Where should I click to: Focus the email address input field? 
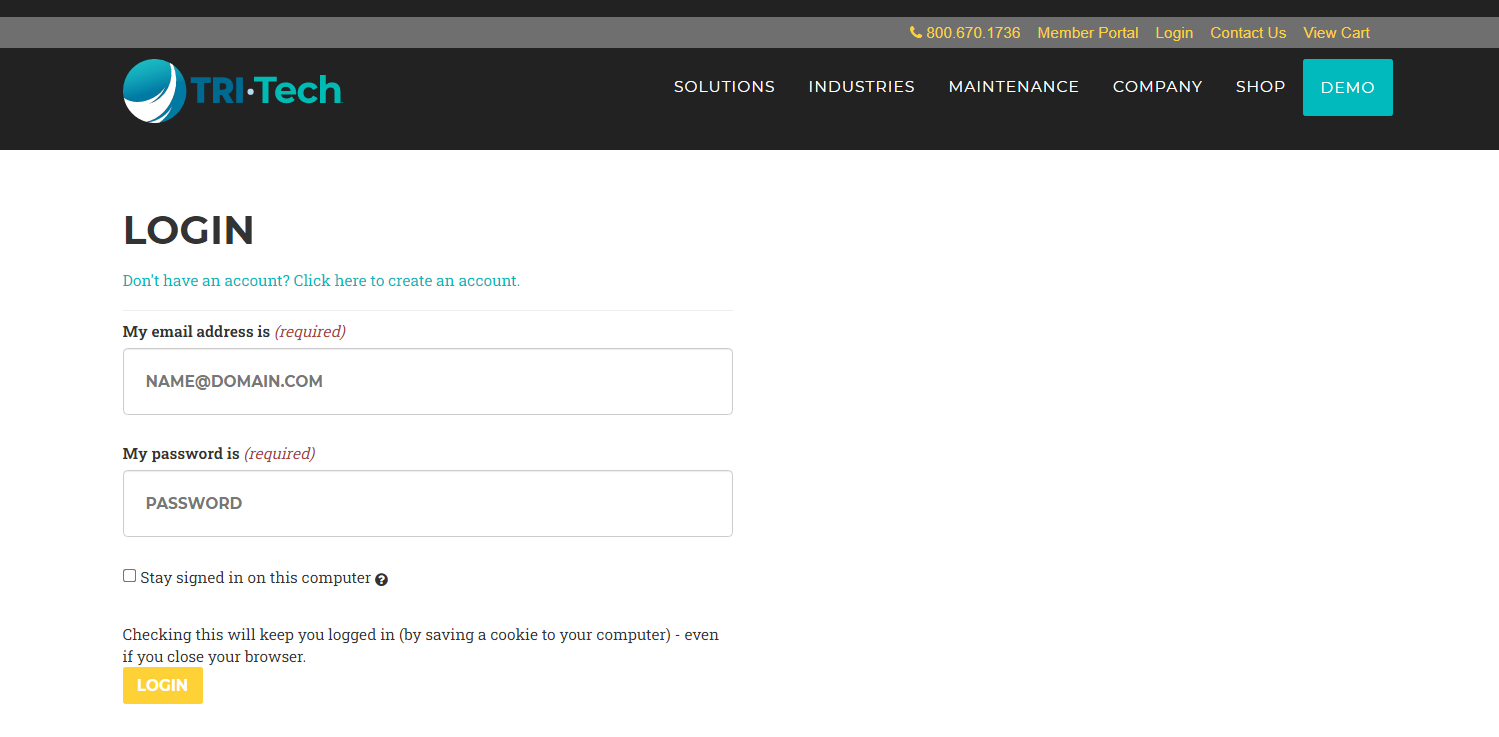pyautogui.click(x=428, y=381)
